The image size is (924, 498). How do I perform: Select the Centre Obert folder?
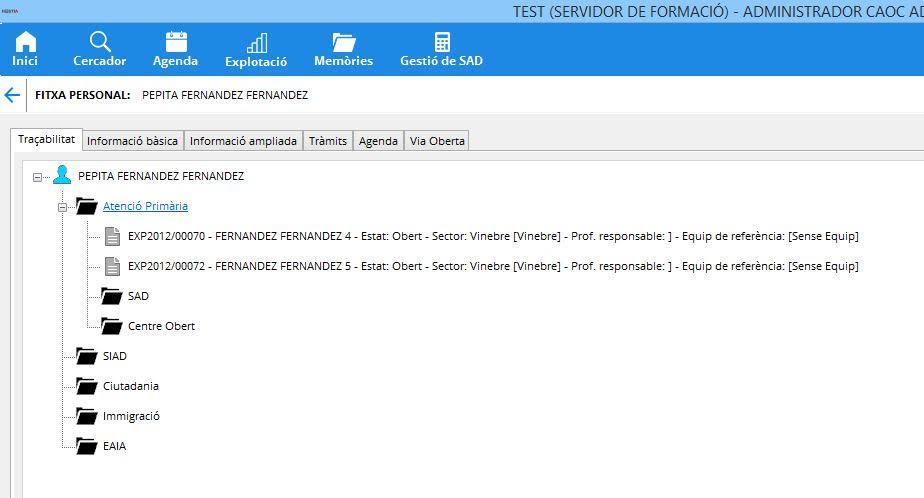[x=160, y=326]
